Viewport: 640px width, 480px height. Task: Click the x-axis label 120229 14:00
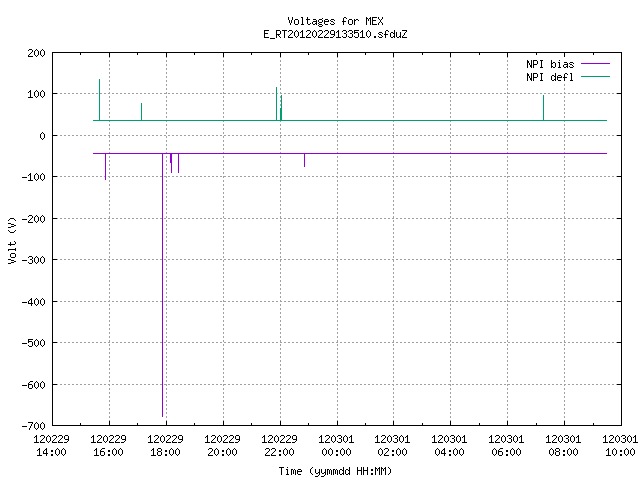(51, 446)
